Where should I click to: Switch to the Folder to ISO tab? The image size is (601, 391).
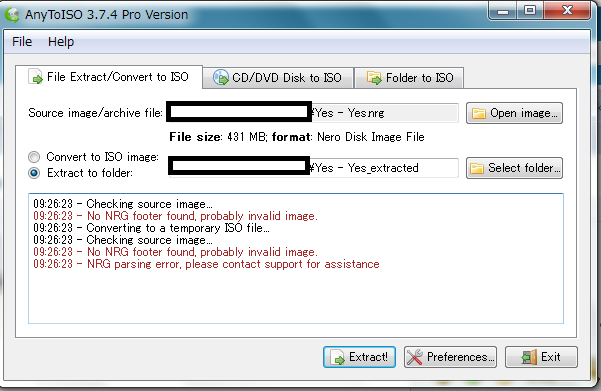tap(409, 78)
